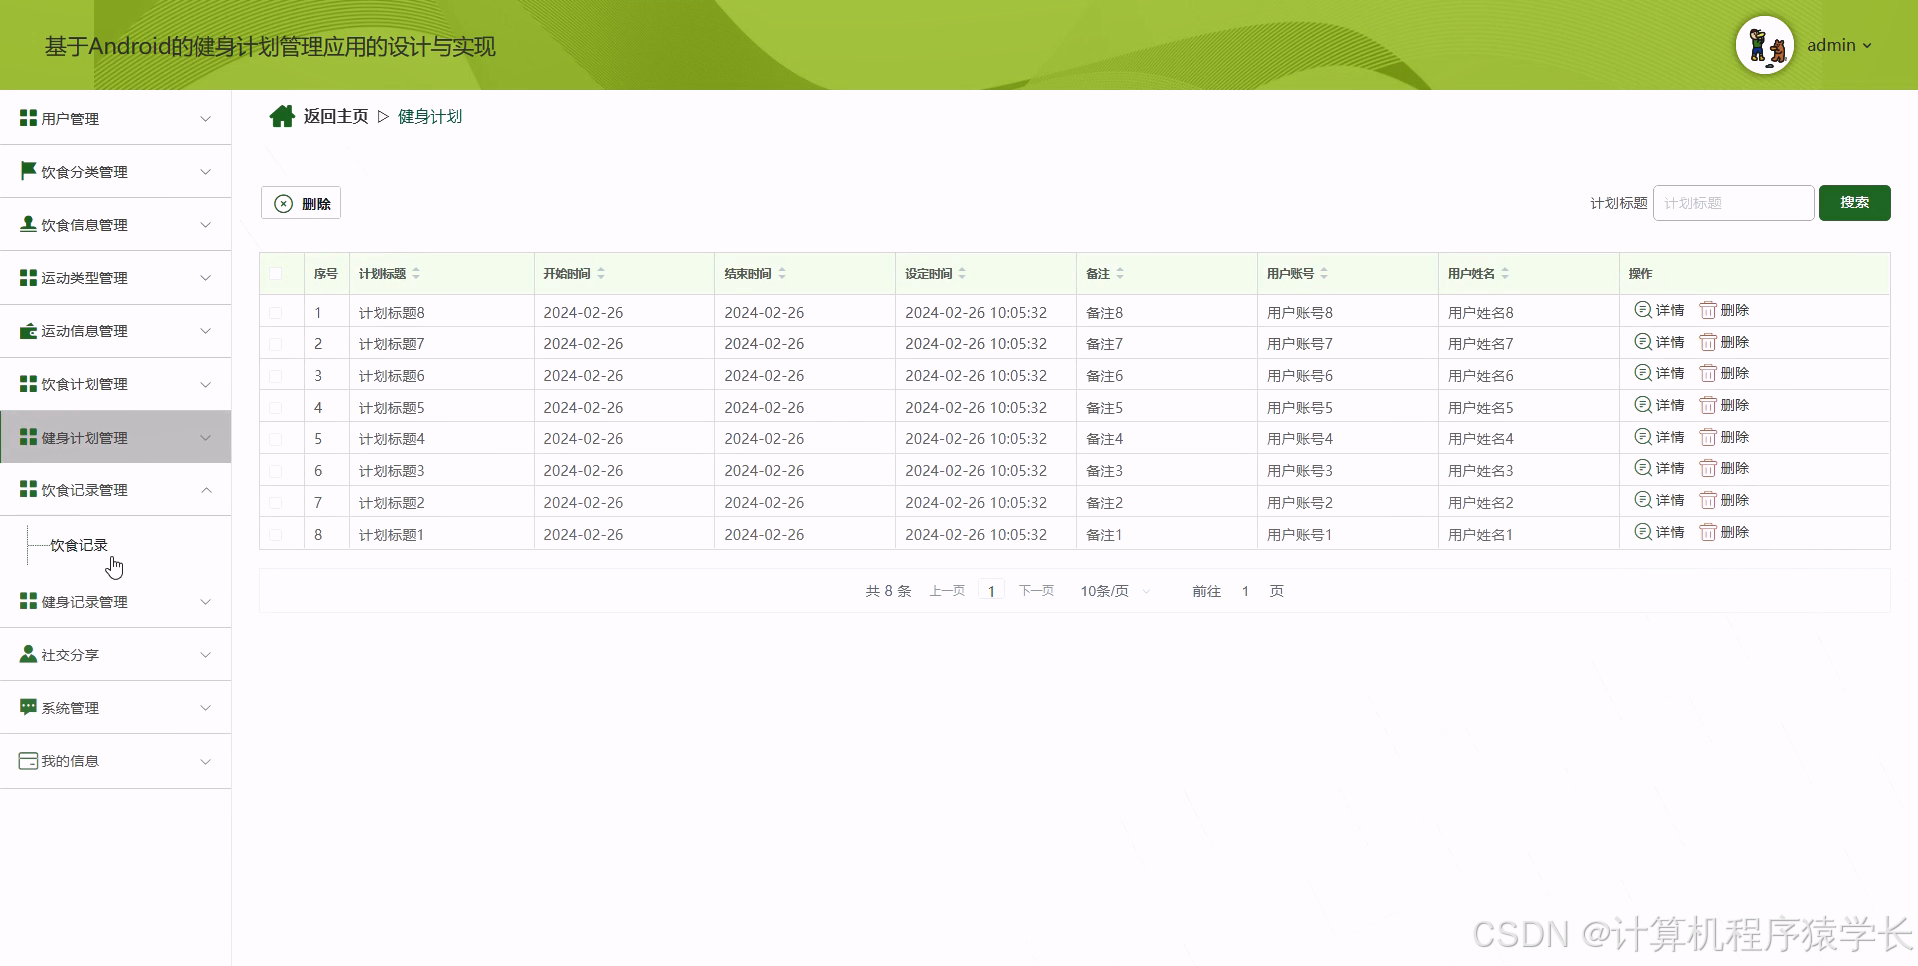The image size is (1918, 966).
Task: Open the 10条/页 page size dropdown
Action: tap(1115, 591)
